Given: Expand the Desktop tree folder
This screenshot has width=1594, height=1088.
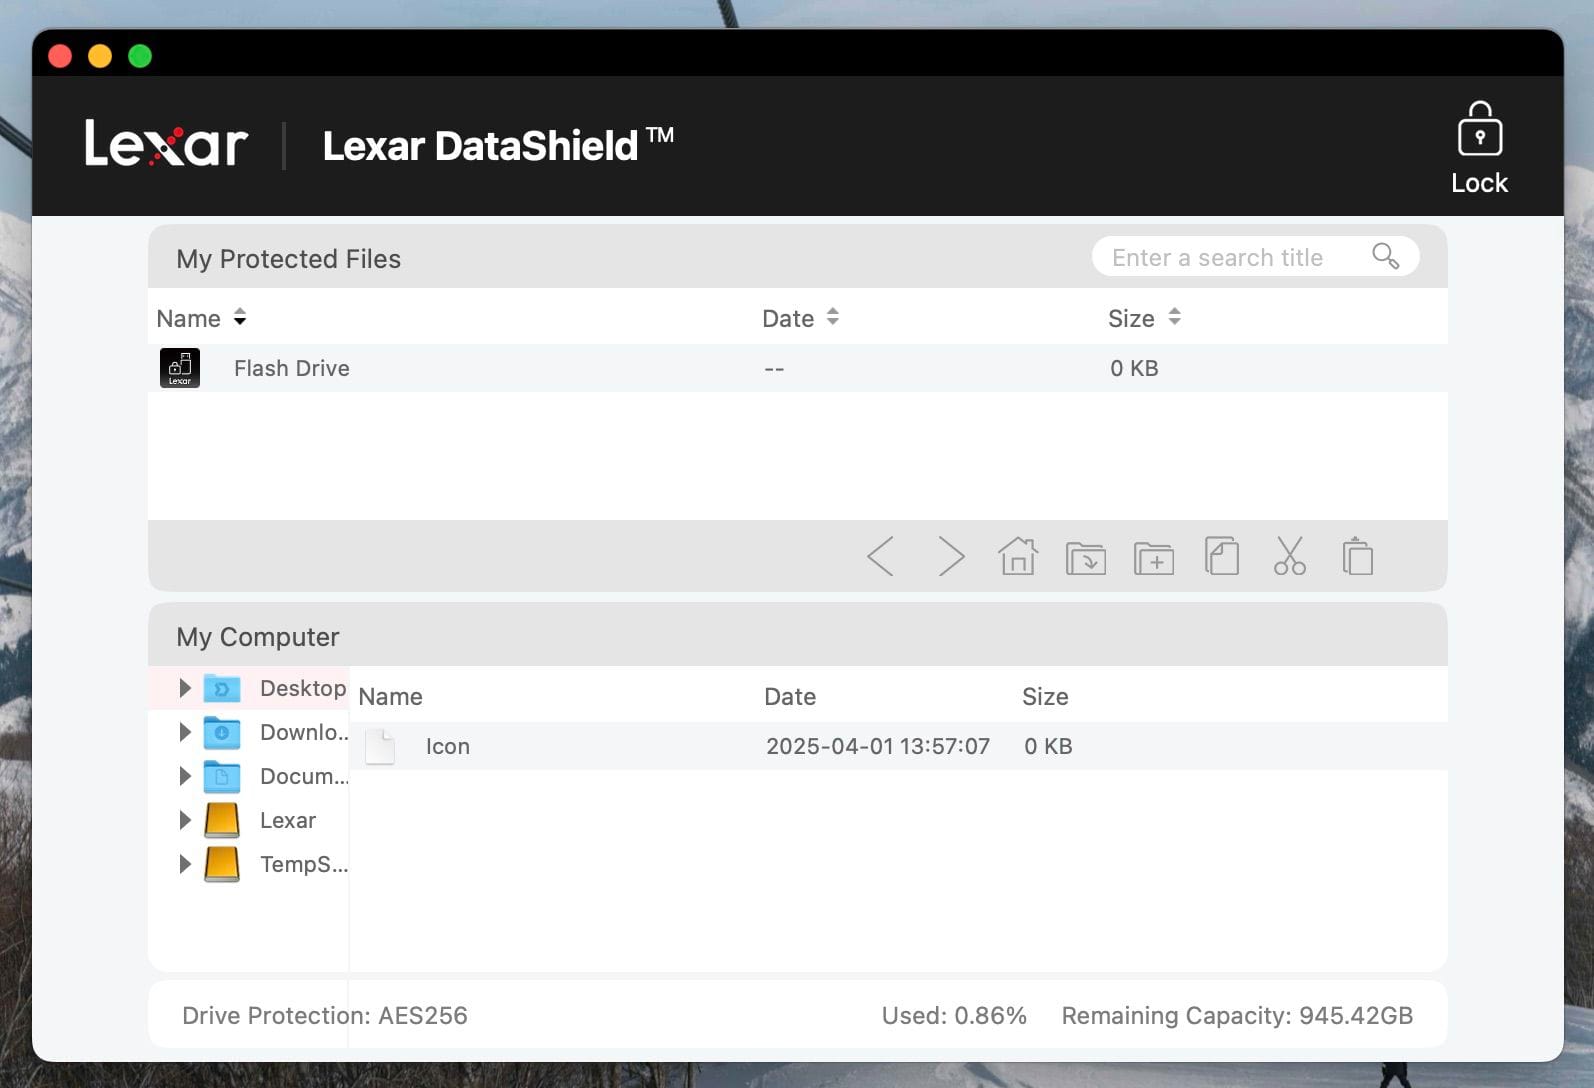Looking at the screenshot, I should click(185, 688).
